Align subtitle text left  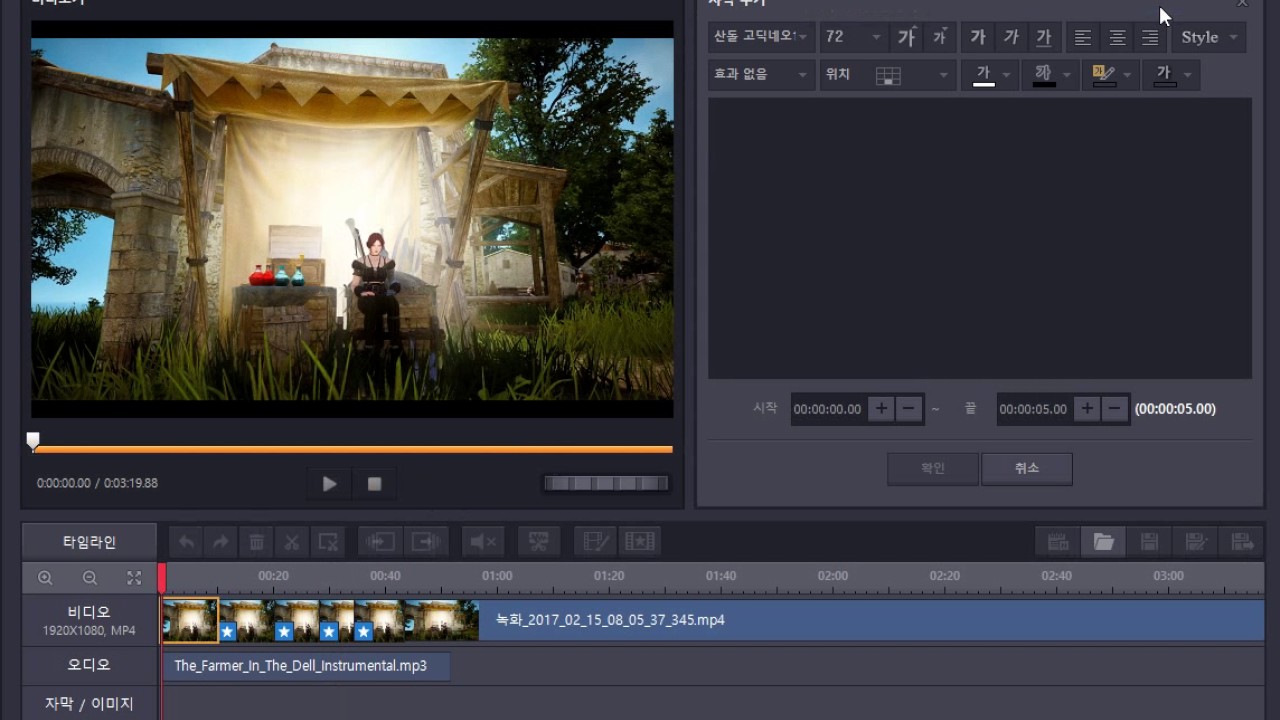tap(1083, 37)
